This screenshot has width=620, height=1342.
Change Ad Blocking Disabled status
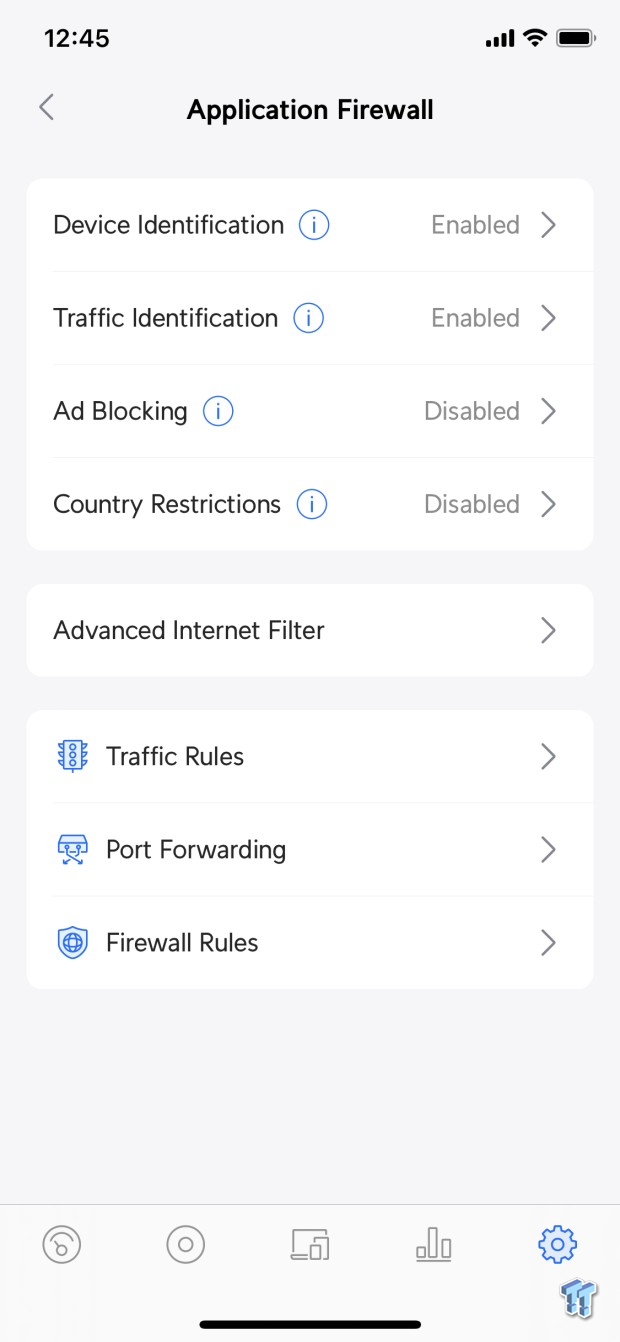pos(472,411)
